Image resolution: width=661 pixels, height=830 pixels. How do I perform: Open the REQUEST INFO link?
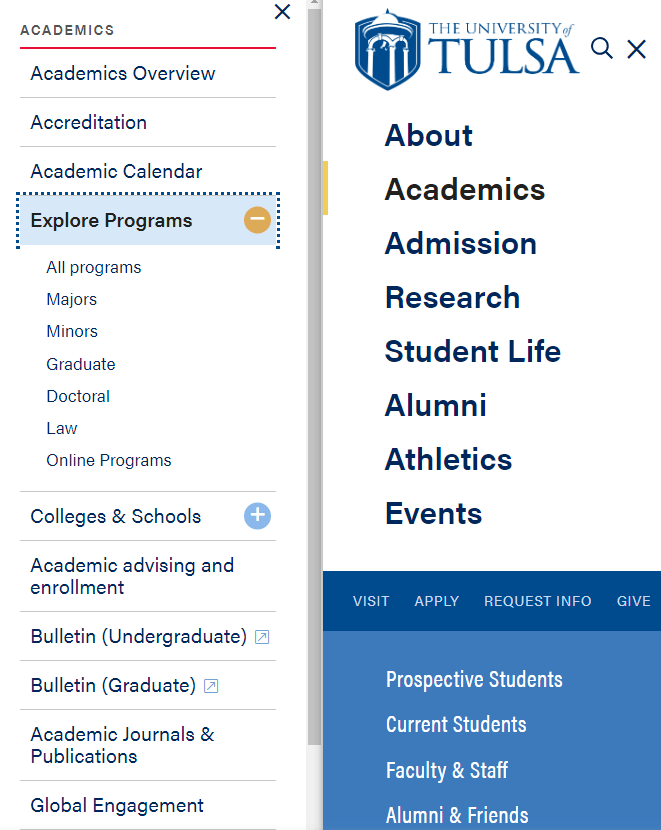(538, 601)
